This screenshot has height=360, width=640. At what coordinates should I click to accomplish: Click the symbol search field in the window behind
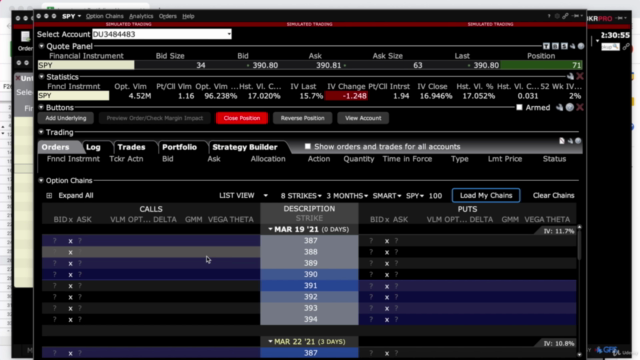coord(610,47)
